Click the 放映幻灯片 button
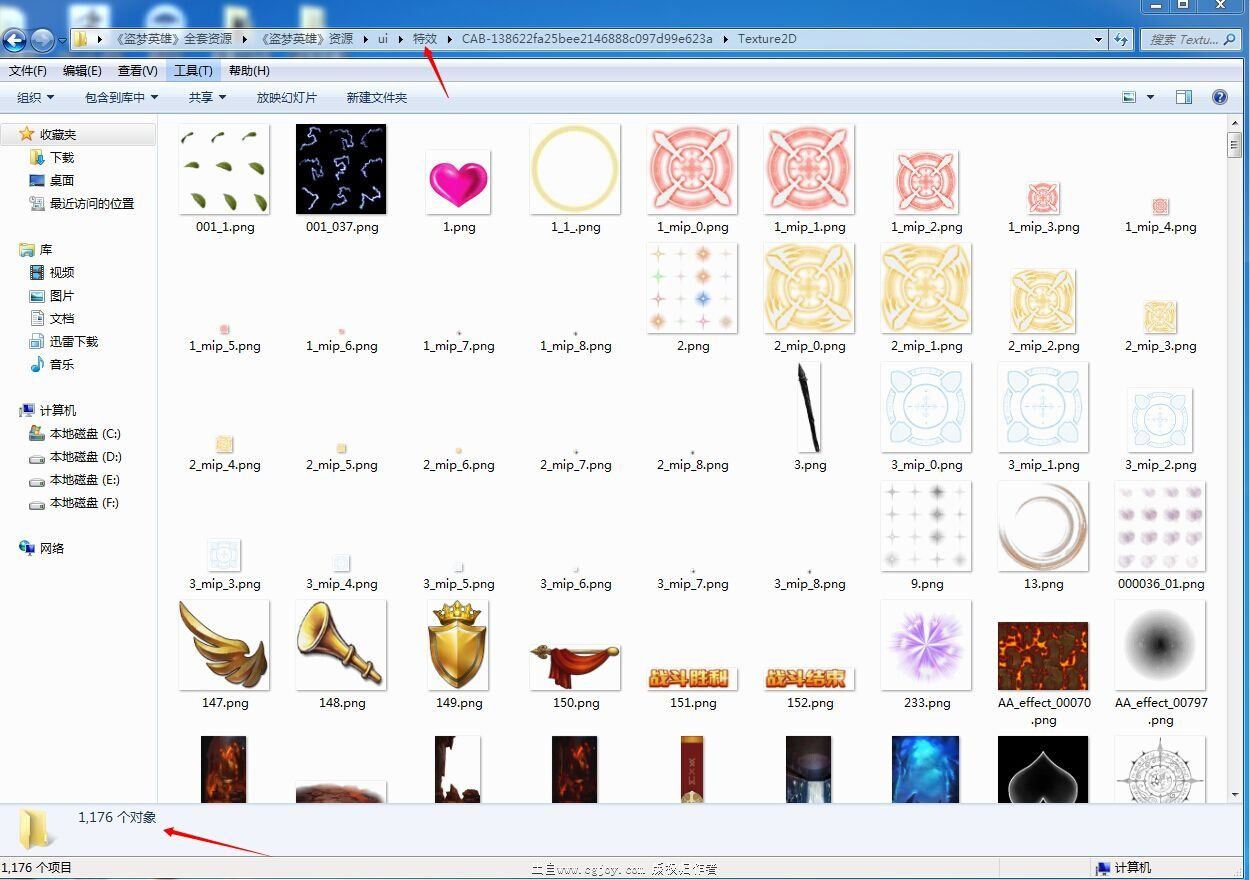1250x880 pixels. (286, 97)
